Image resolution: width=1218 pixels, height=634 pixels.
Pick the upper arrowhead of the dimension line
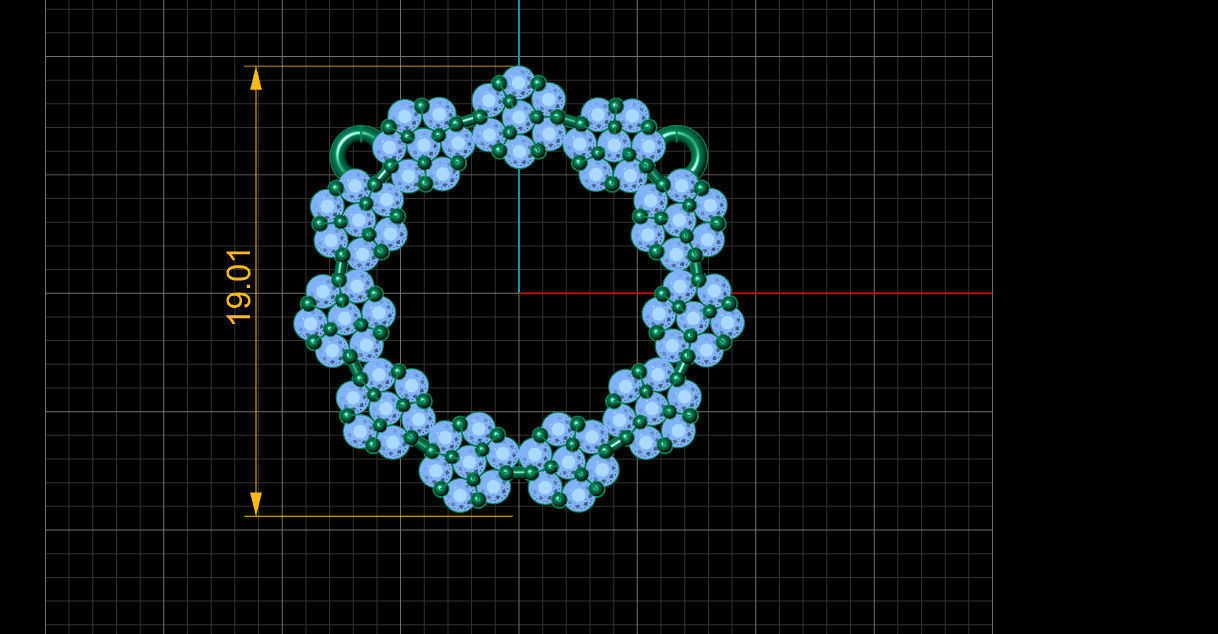(256, 78)
